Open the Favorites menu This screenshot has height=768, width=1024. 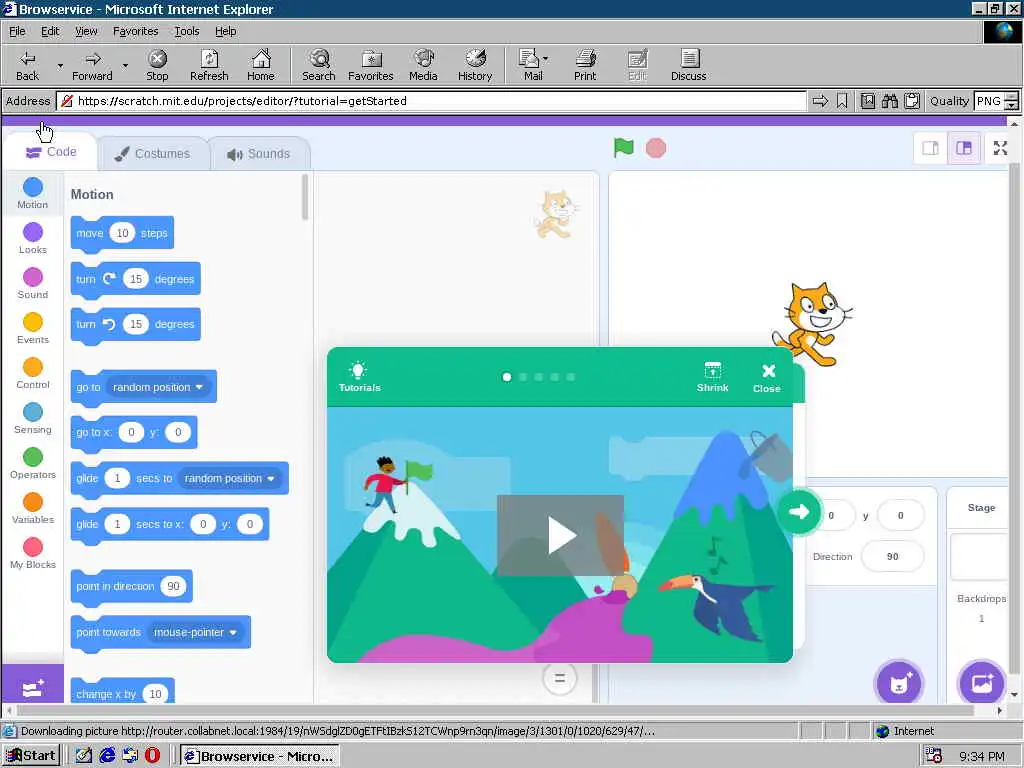[135, 31]
